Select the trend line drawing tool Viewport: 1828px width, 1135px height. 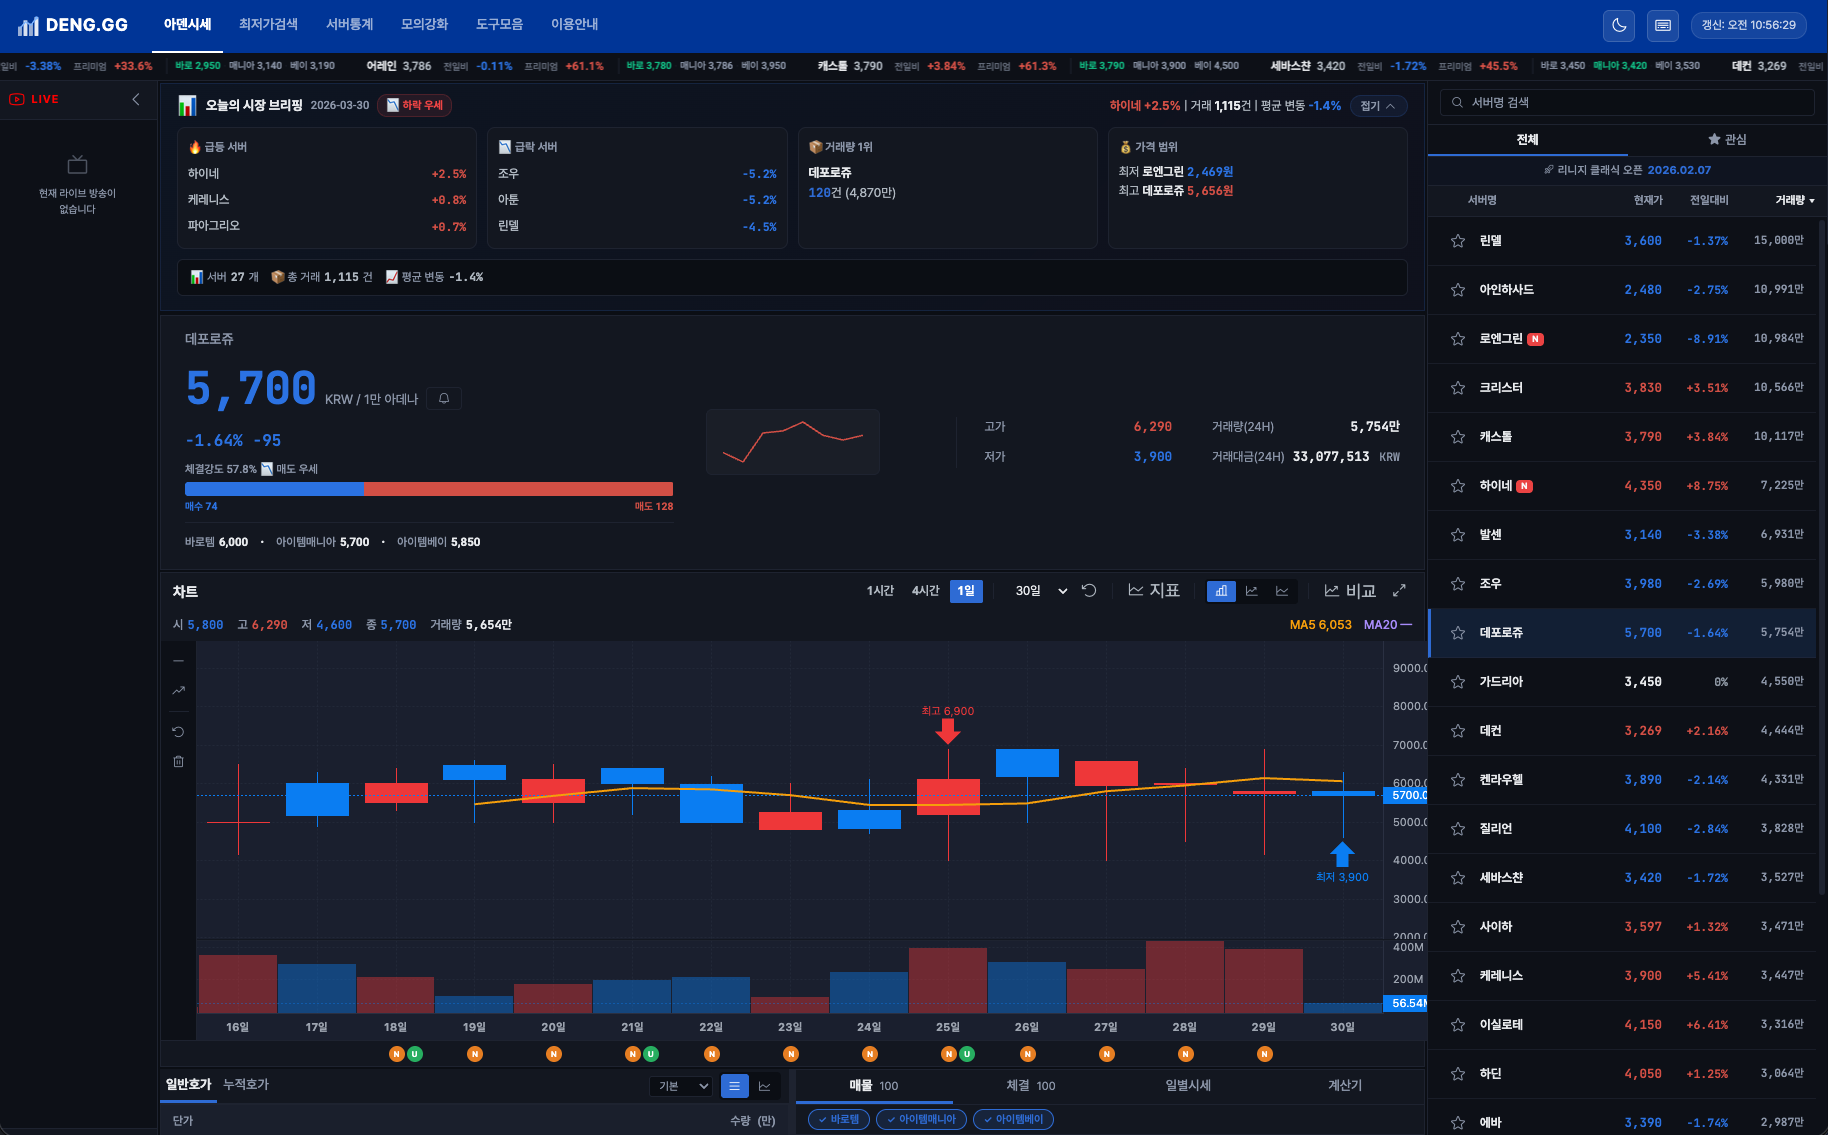click(x=178, y=690)
